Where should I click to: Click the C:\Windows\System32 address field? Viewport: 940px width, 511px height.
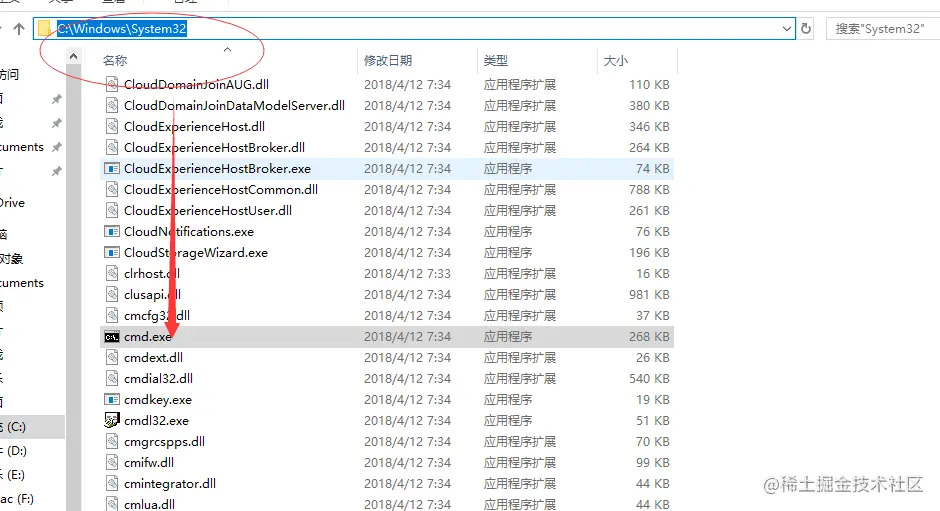point(414,28)
